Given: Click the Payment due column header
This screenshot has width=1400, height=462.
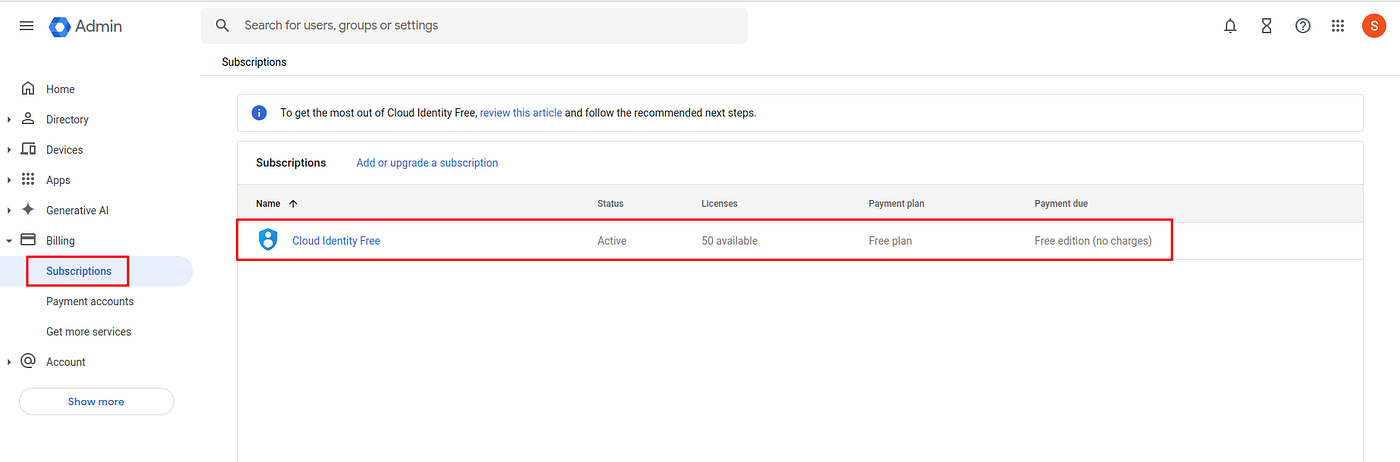Looking at the screenshot, I should pos(1061,203).
